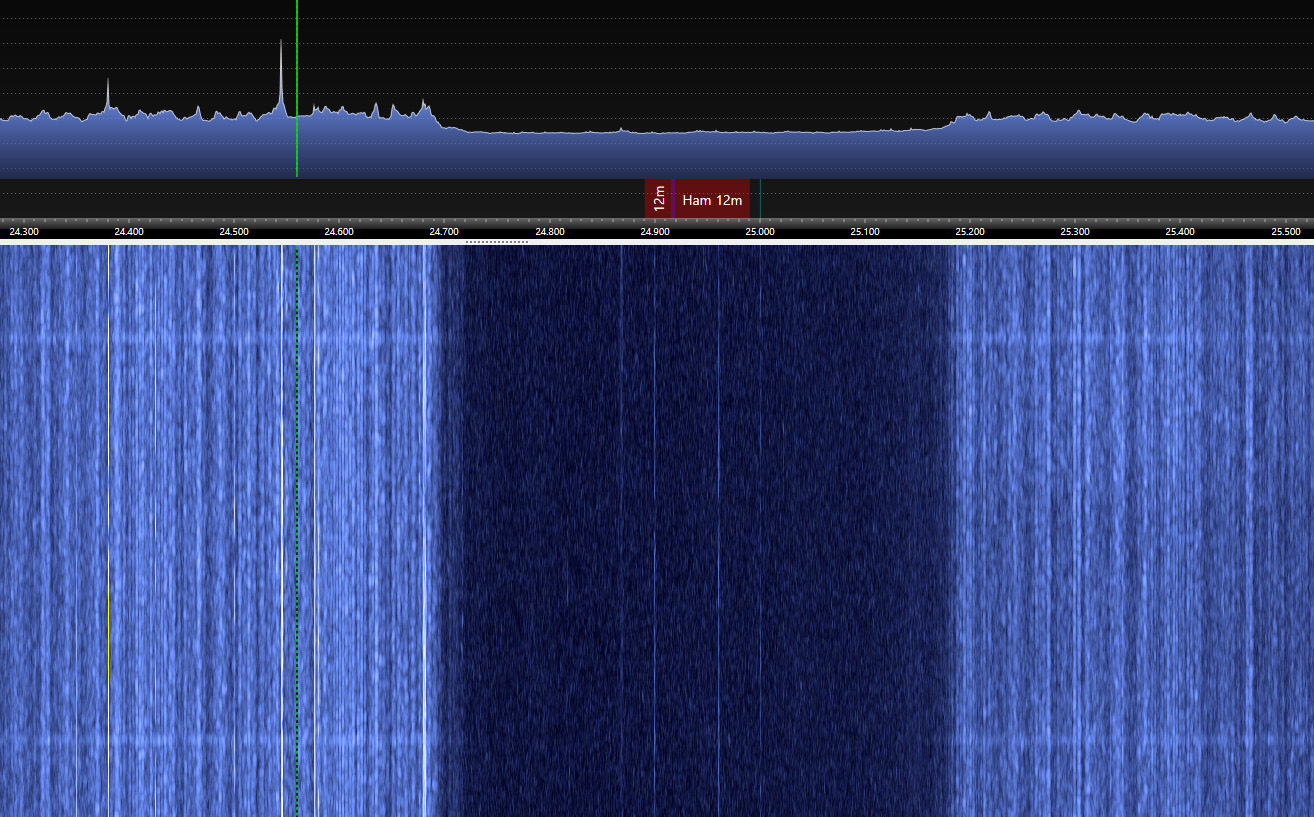
Task: Click the yellow signal segment in the waterfall
Action: (x=108, y=635)
